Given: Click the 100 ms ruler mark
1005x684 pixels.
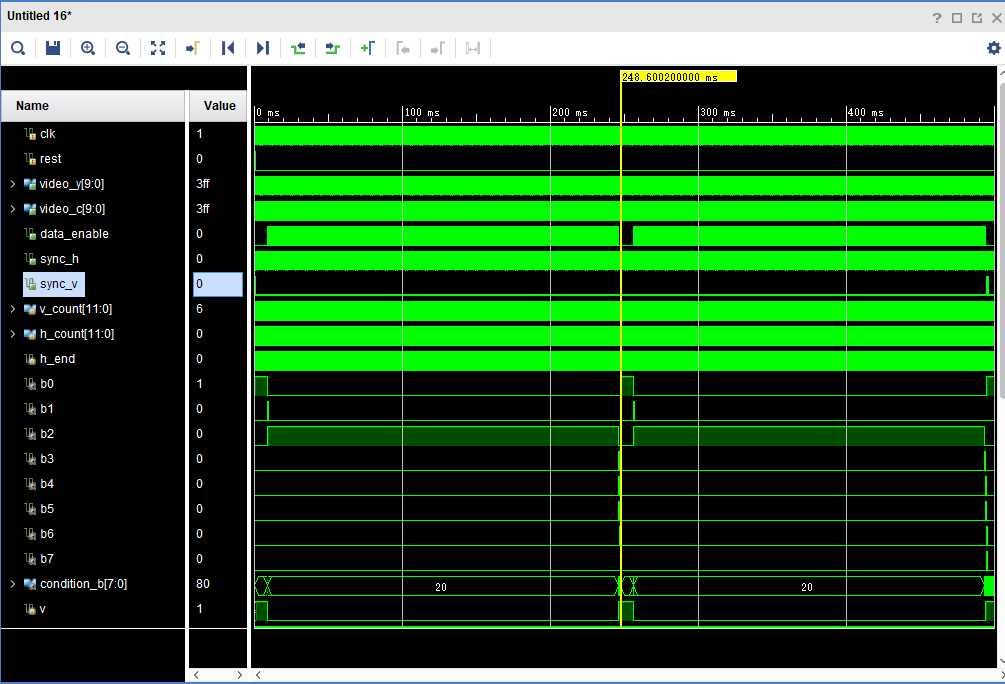Looking at the screenshot, I should pos(422,113).
